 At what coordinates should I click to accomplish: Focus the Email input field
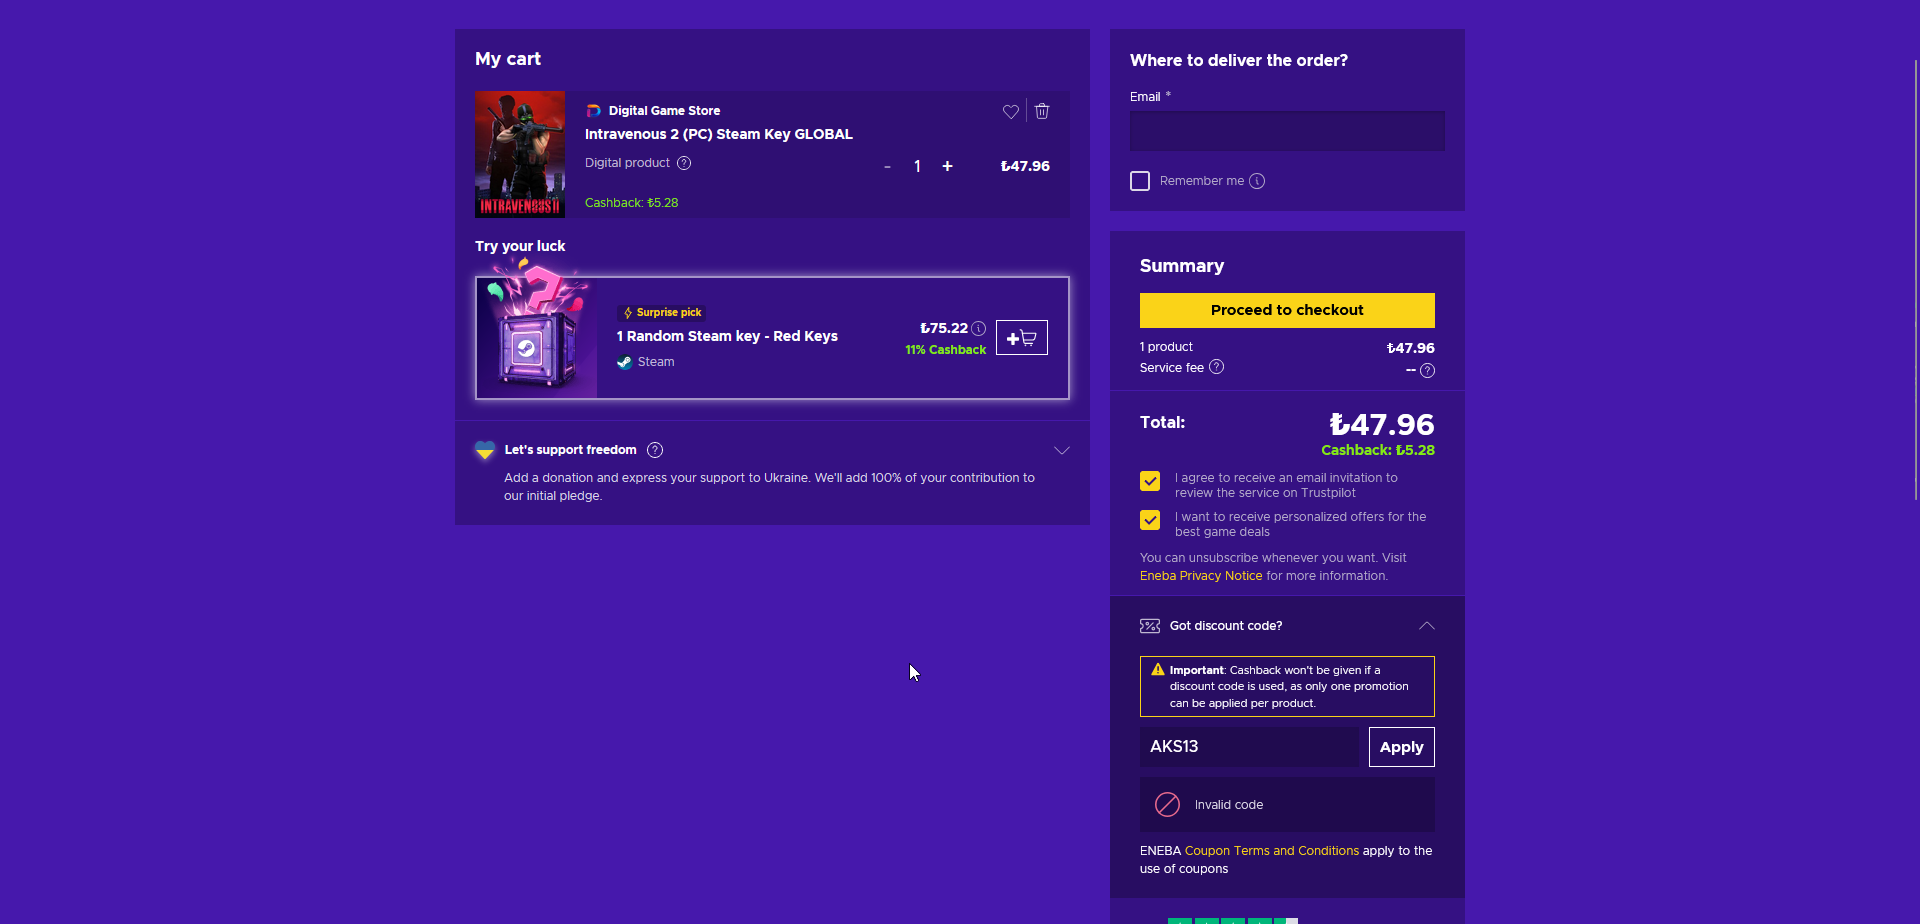pos(1287,131)
